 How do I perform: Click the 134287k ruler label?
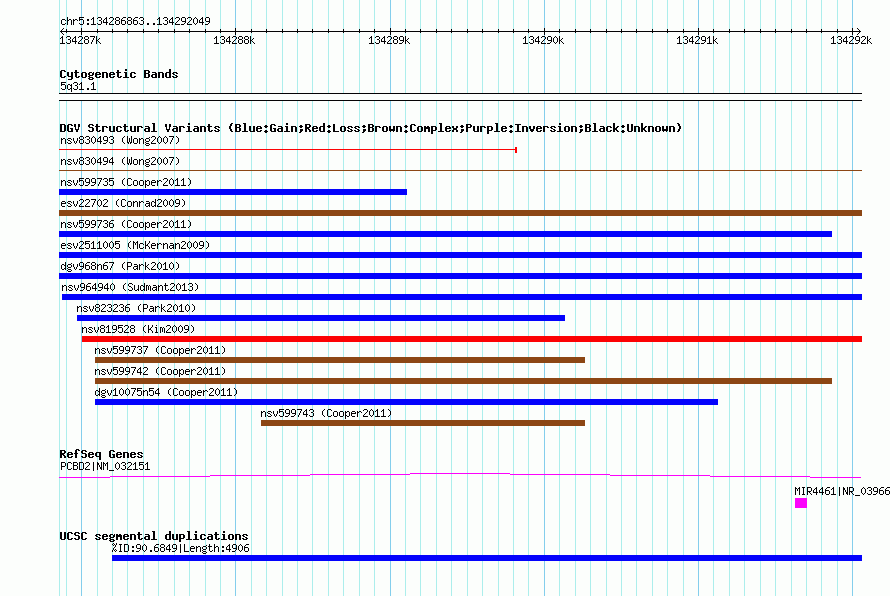[x=80, y=40]
